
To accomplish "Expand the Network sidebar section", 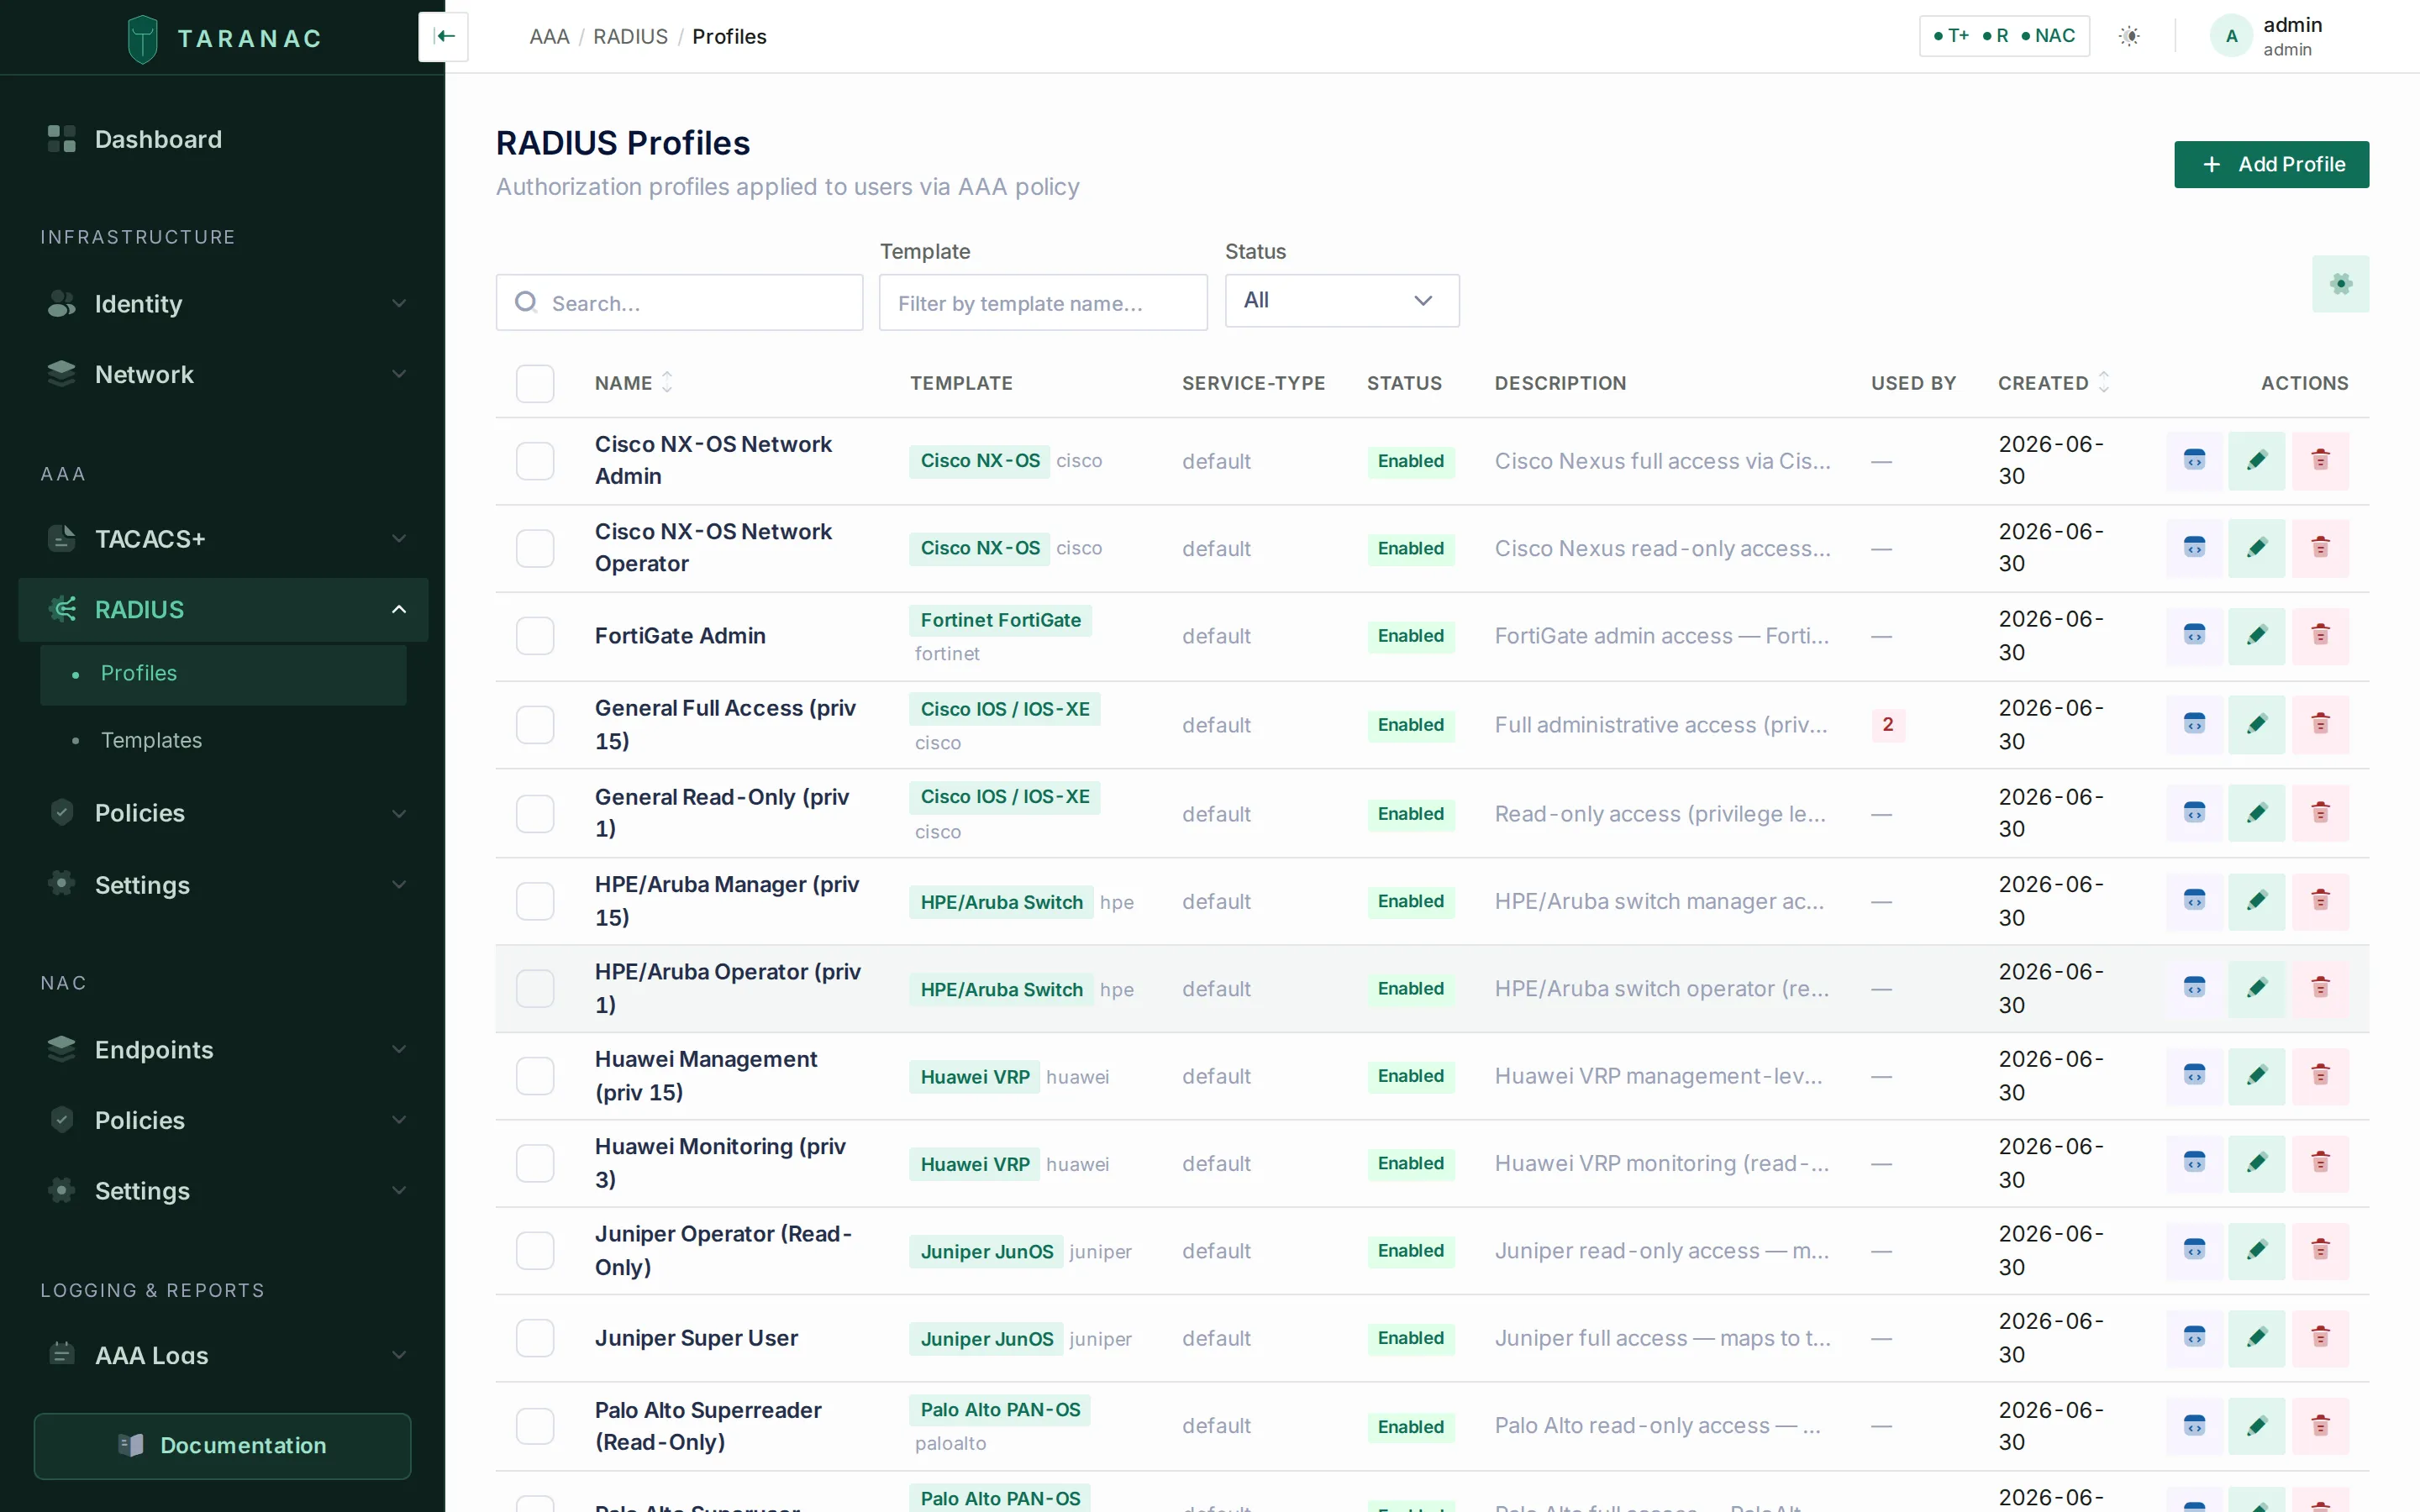I will [223, 374].
